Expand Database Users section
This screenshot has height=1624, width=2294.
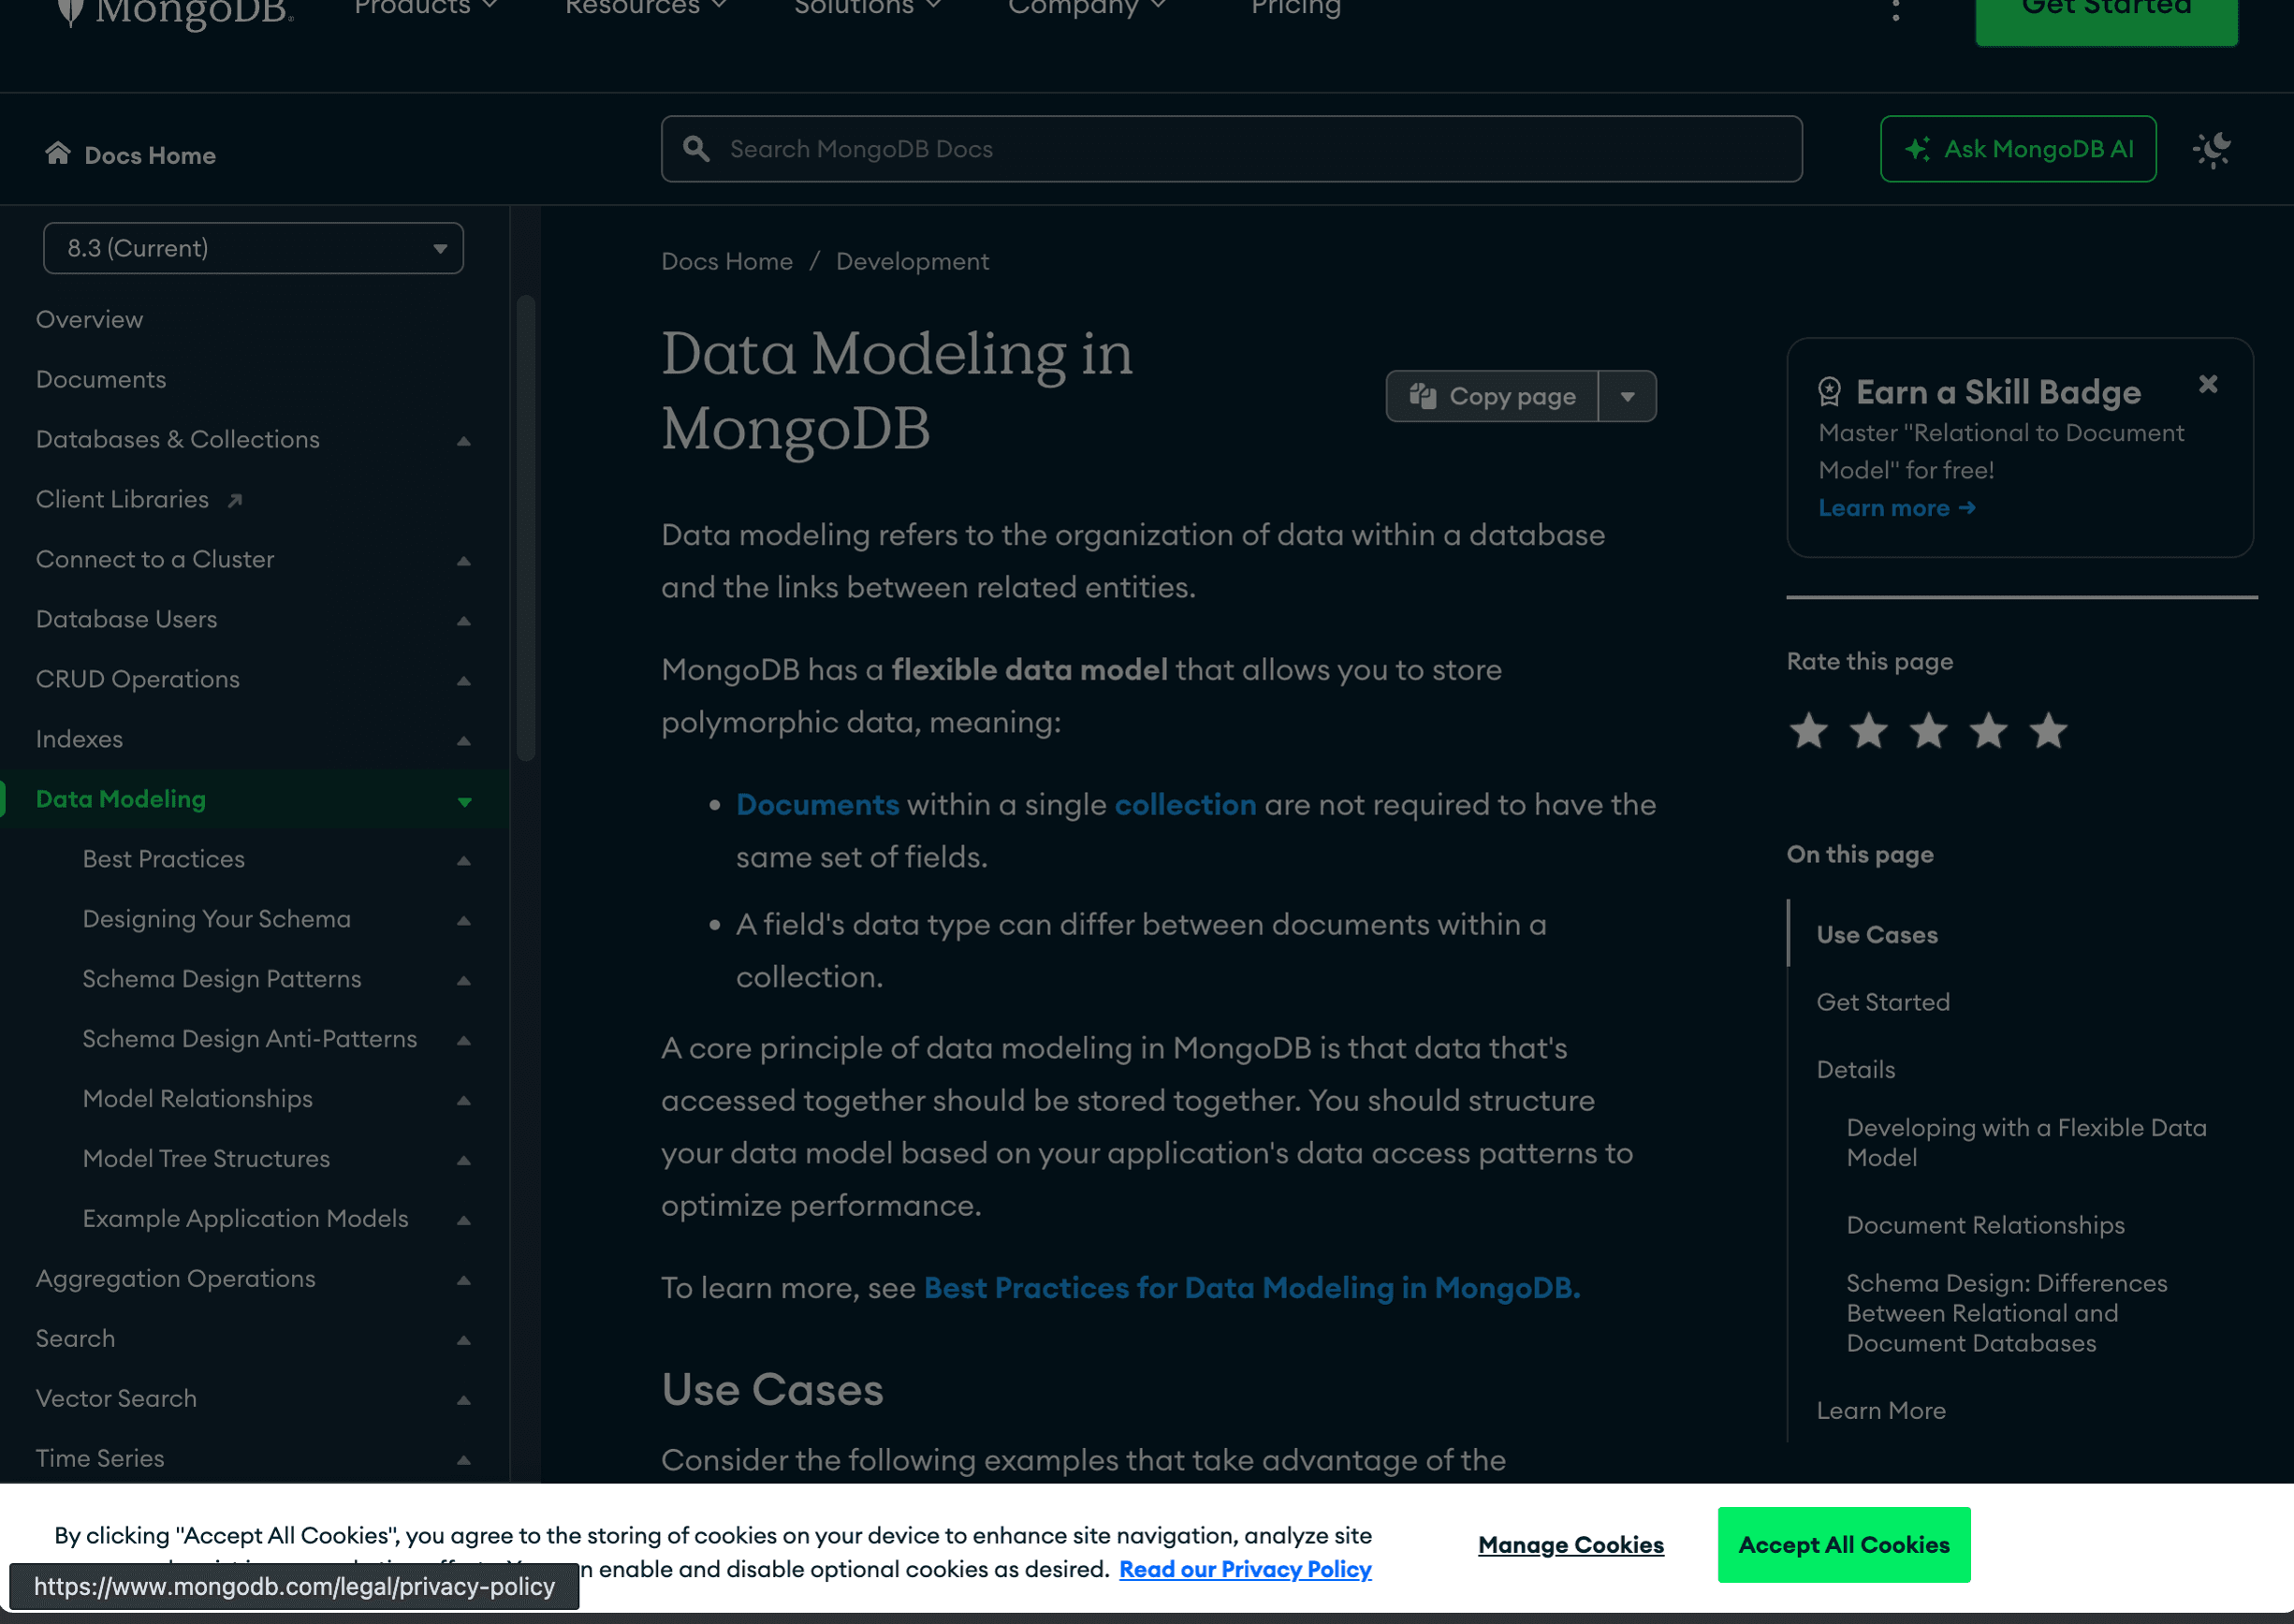(464, 621)
